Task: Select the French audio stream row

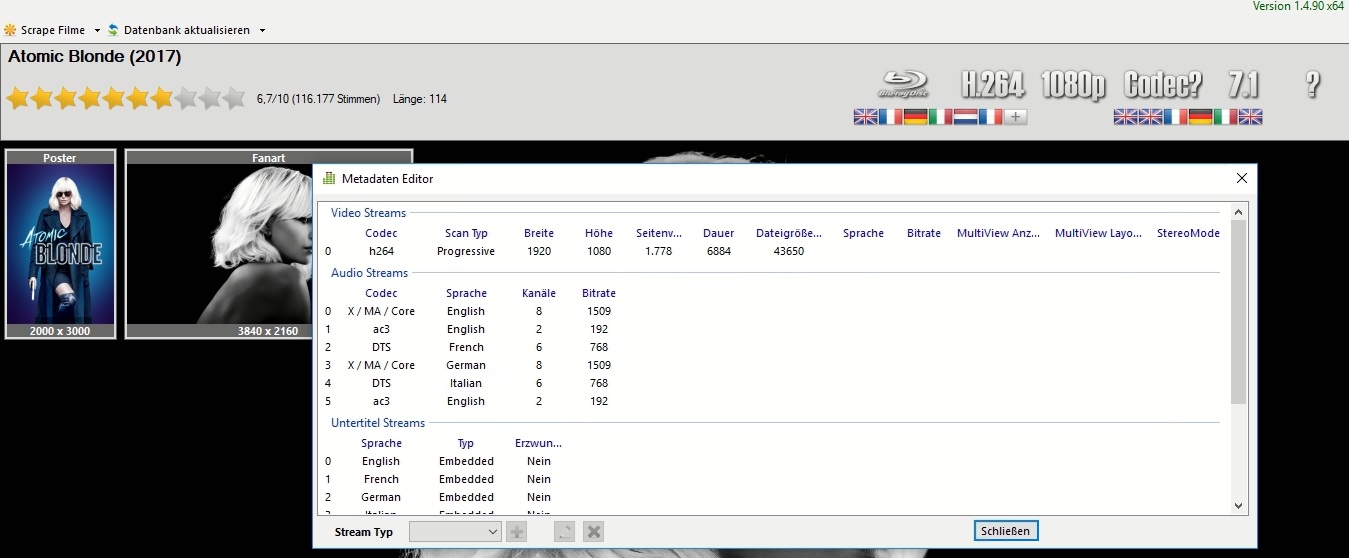Action: (470, 347)
